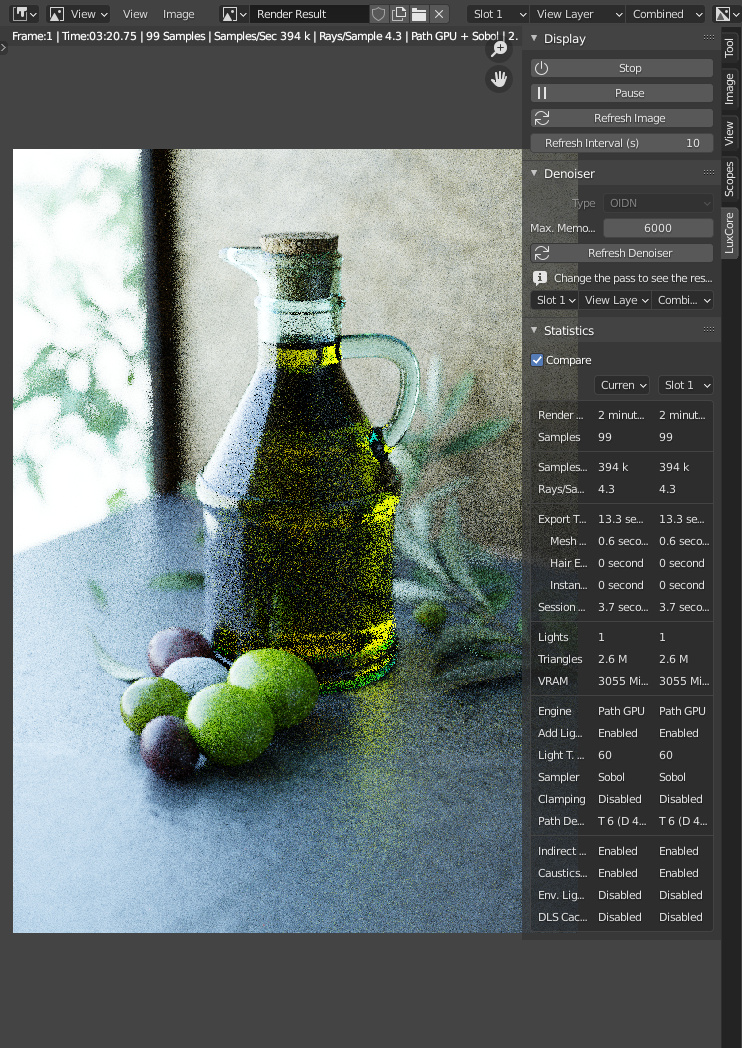742x1048 pixels.
Task: Click the Sampler row label
Action: [559, 777]
